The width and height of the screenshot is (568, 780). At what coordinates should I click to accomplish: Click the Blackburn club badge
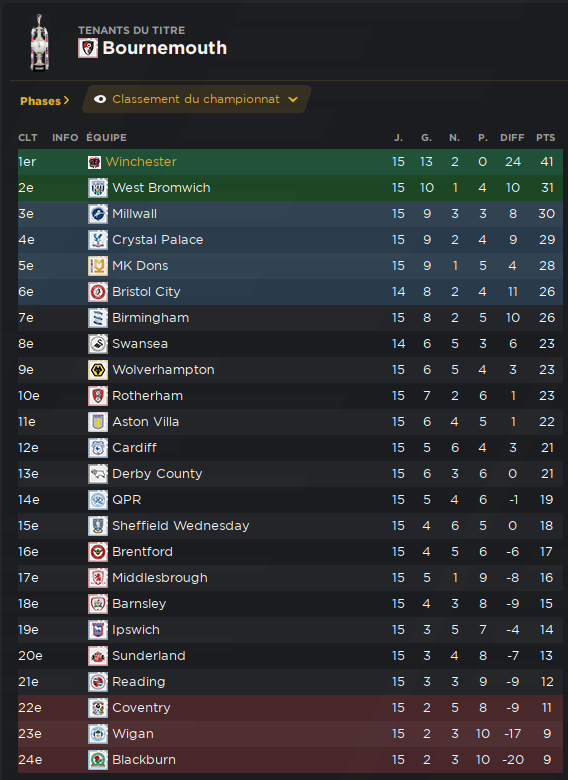[98, 760]
